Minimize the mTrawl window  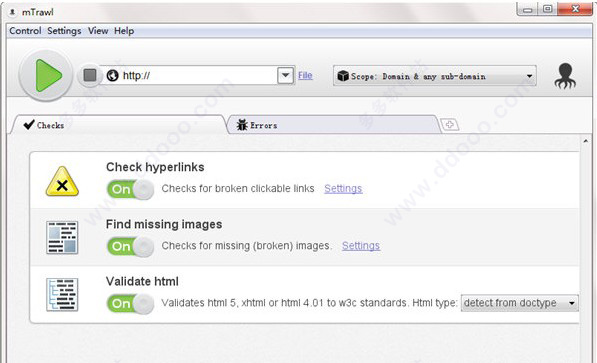pyautogui.click(x=527, y=9)
